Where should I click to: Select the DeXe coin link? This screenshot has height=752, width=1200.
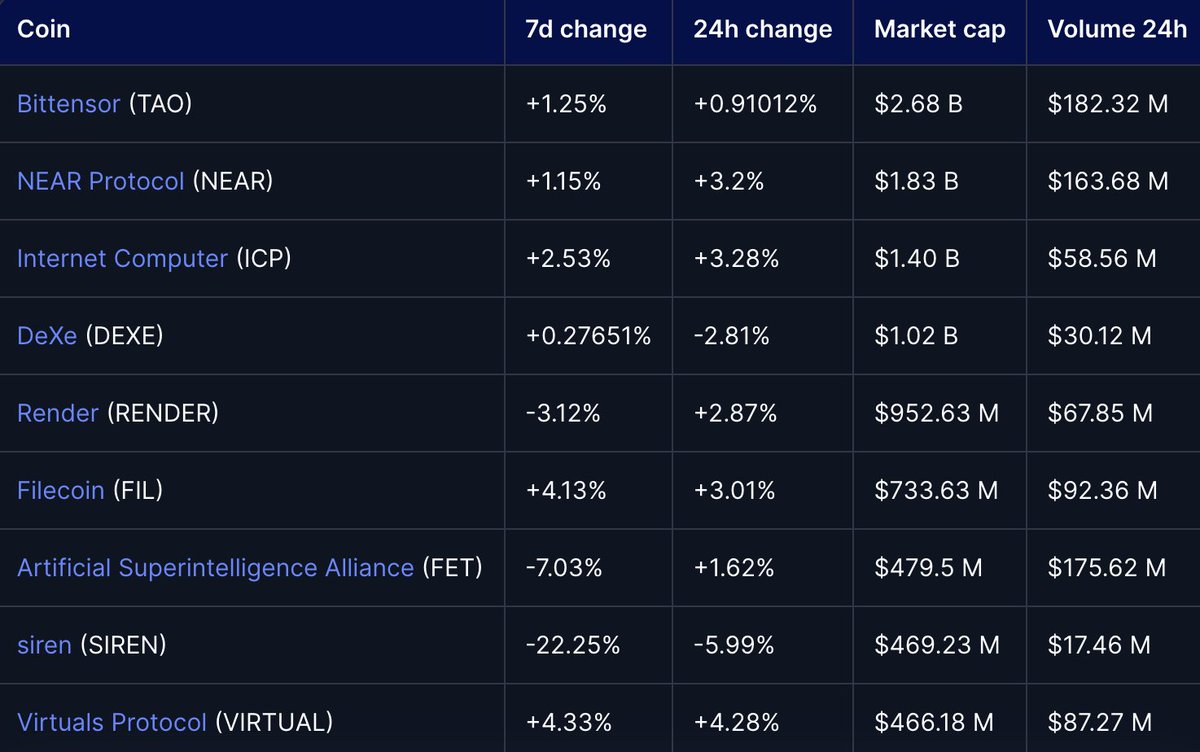click(x=47, y=335)
